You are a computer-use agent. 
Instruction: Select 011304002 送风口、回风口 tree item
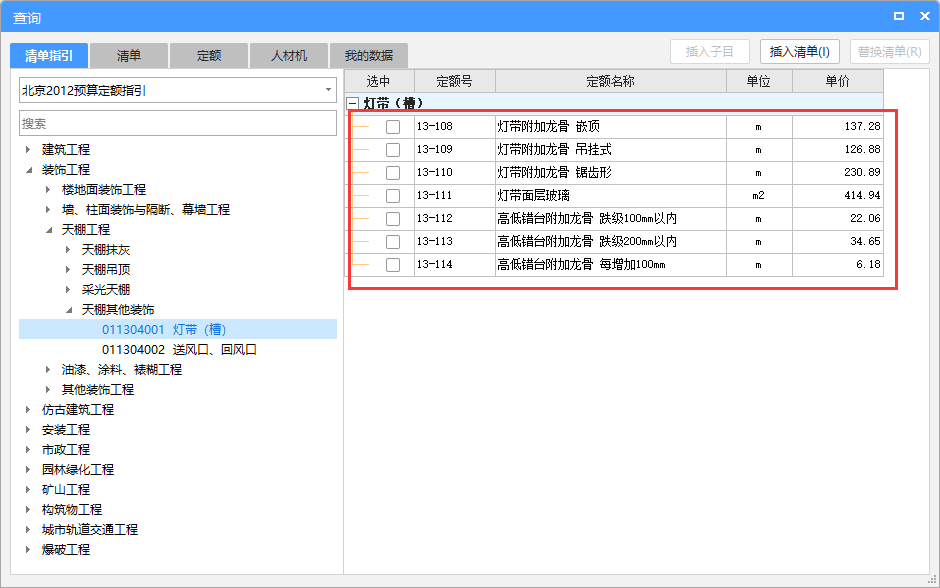click(x=179, y=349)
